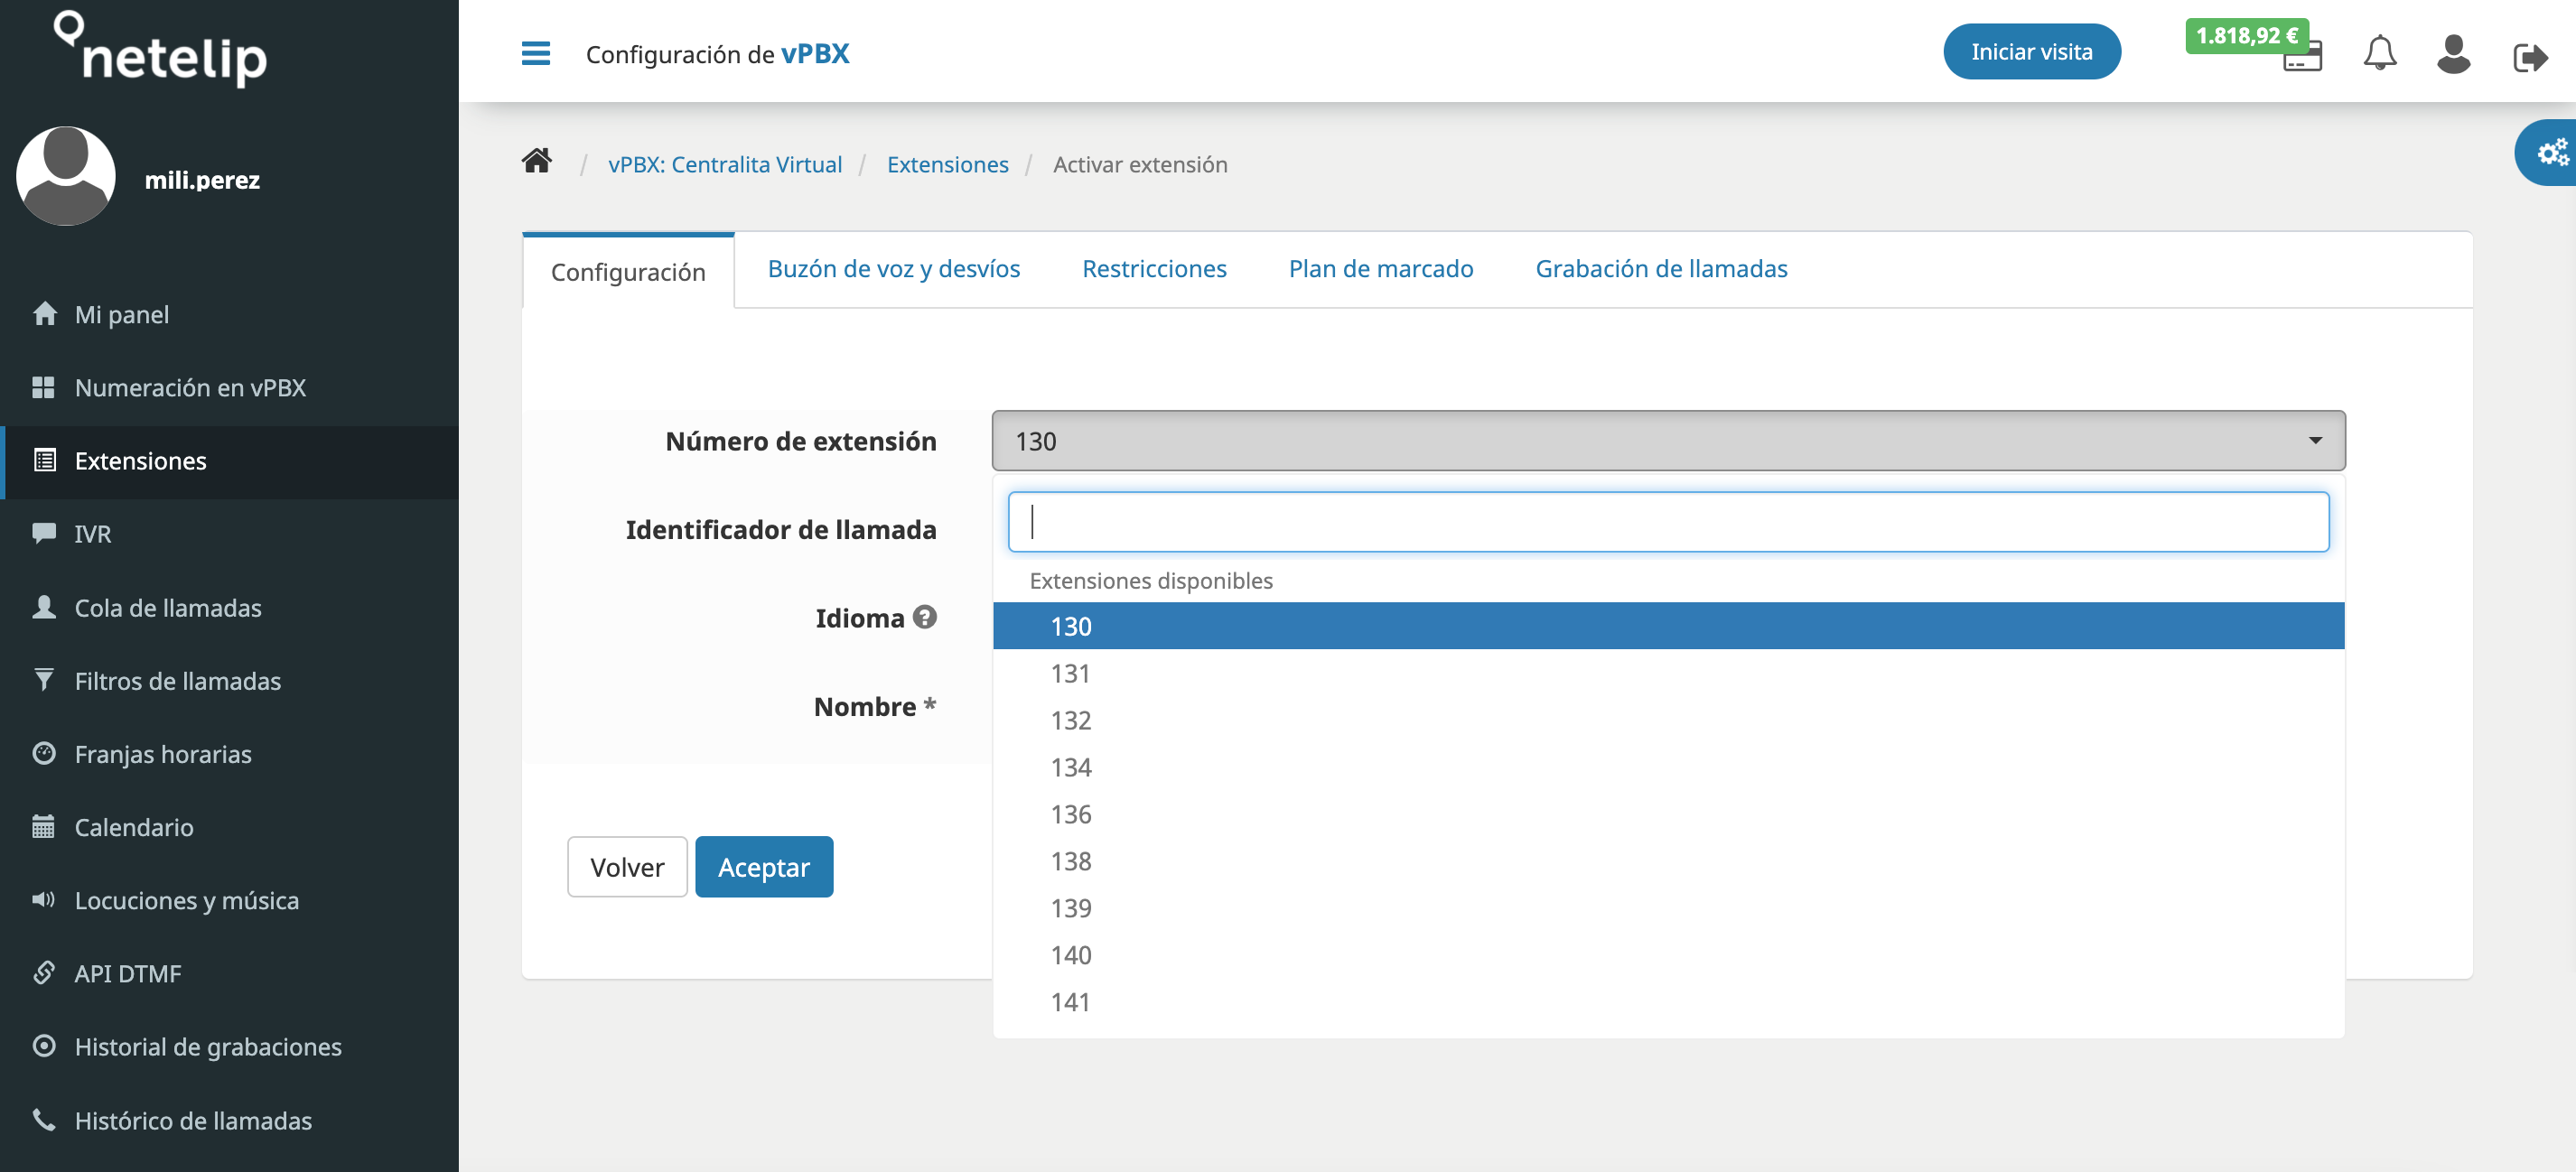Choose extension 140 from list

[x=1668, y=954]
